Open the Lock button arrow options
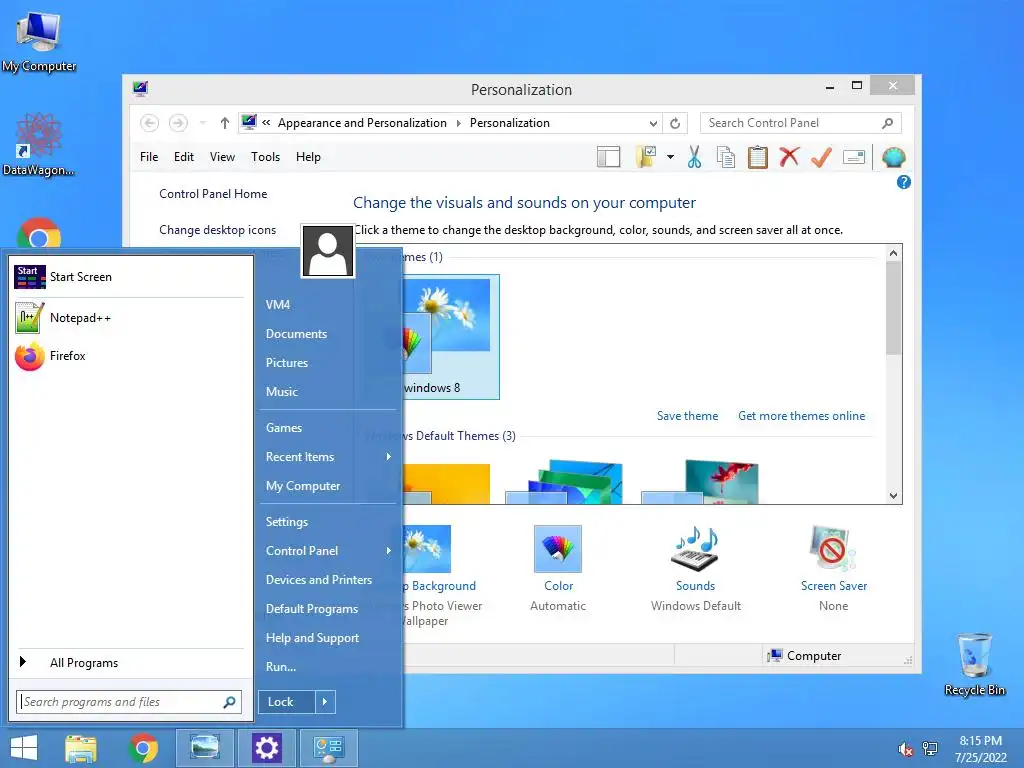The width and height of the screenshot is (1024, 768). coord(325,702)
